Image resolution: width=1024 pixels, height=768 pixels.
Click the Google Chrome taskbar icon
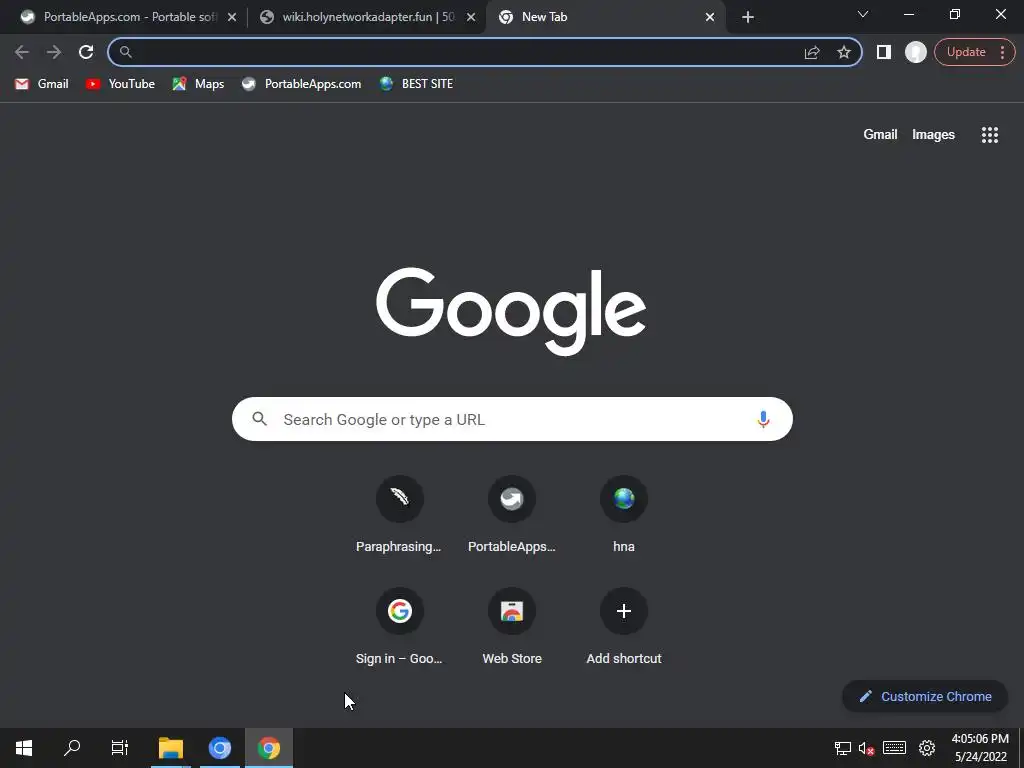click(268, 748)
